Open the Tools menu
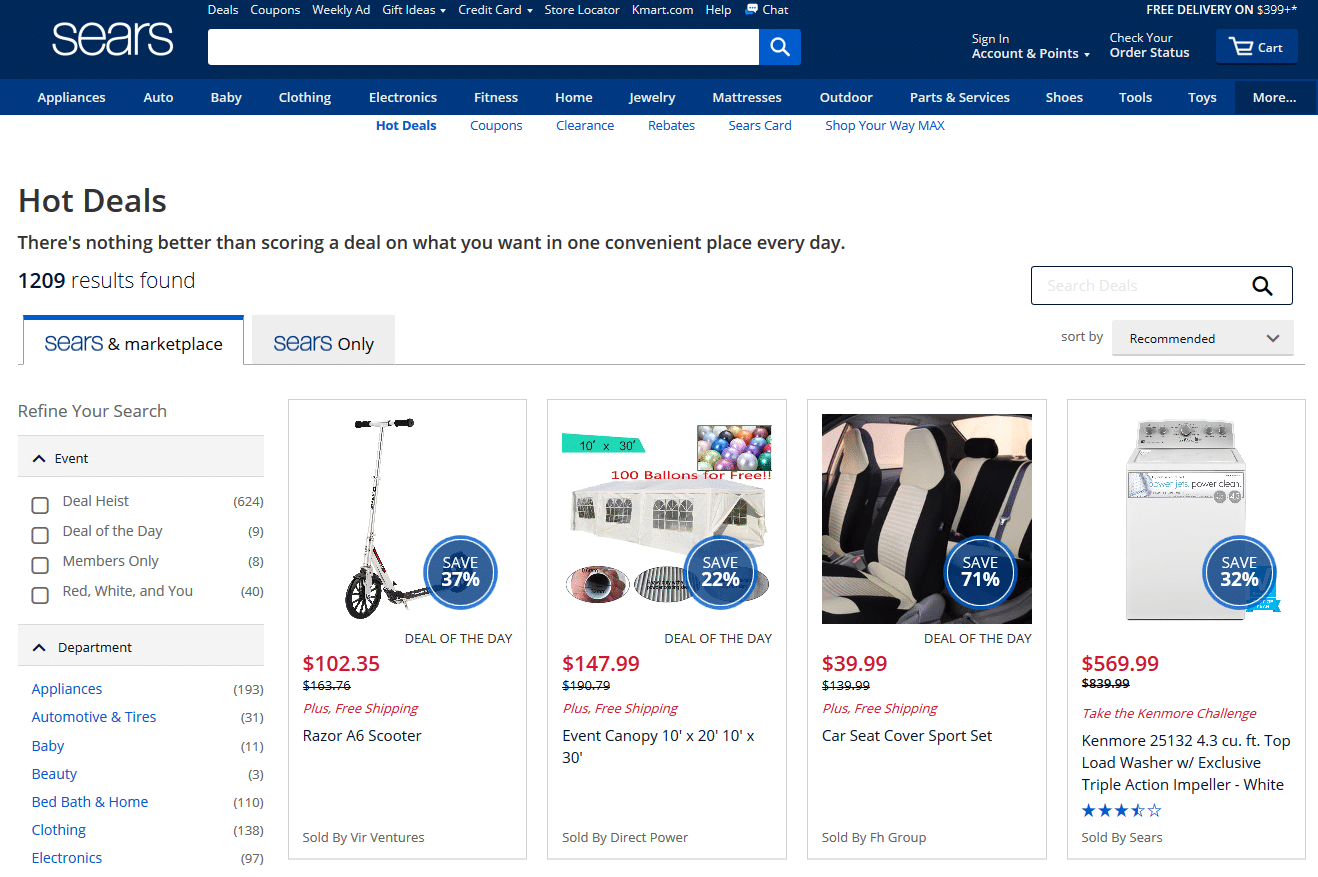 point(1136,97)
